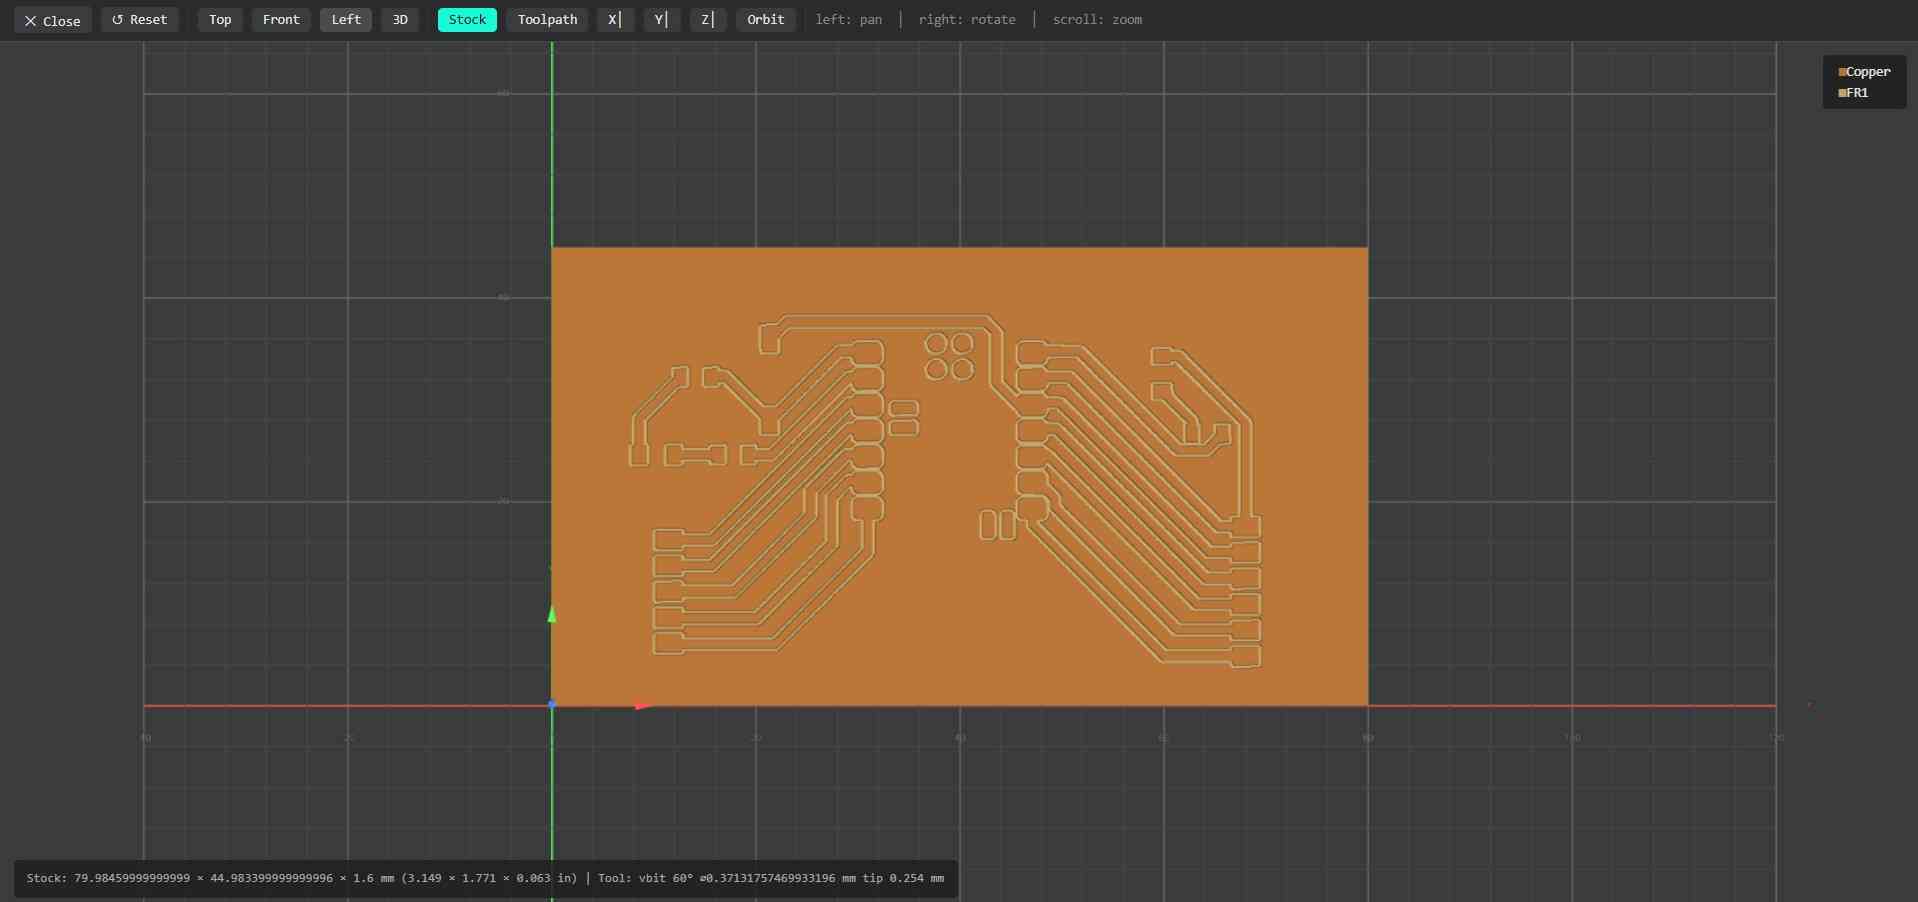This screenshot has width=1918, height=902.
Task: Switch to the Front view
Action: (x=281, y=20)
